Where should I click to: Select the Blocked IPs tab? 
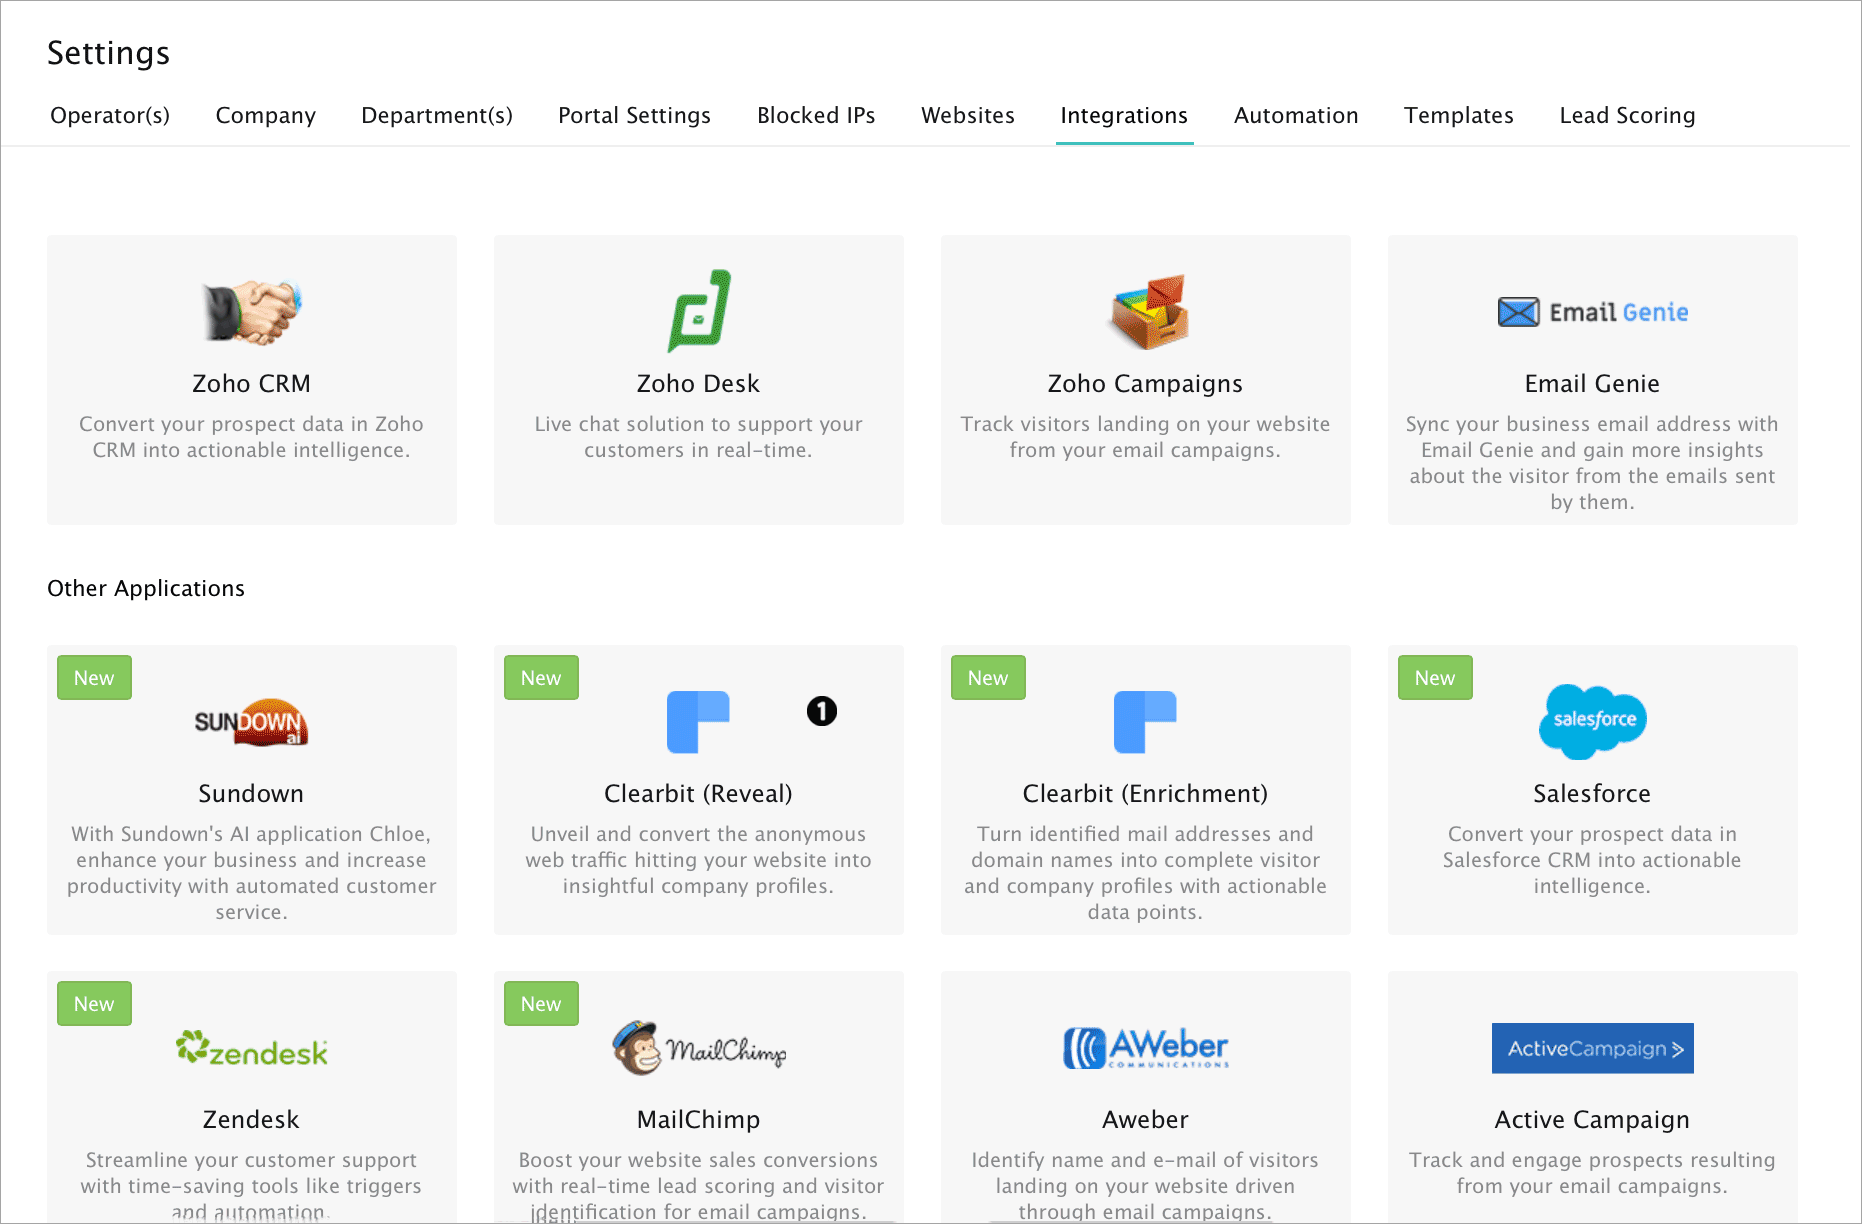[x=816, y=115]
